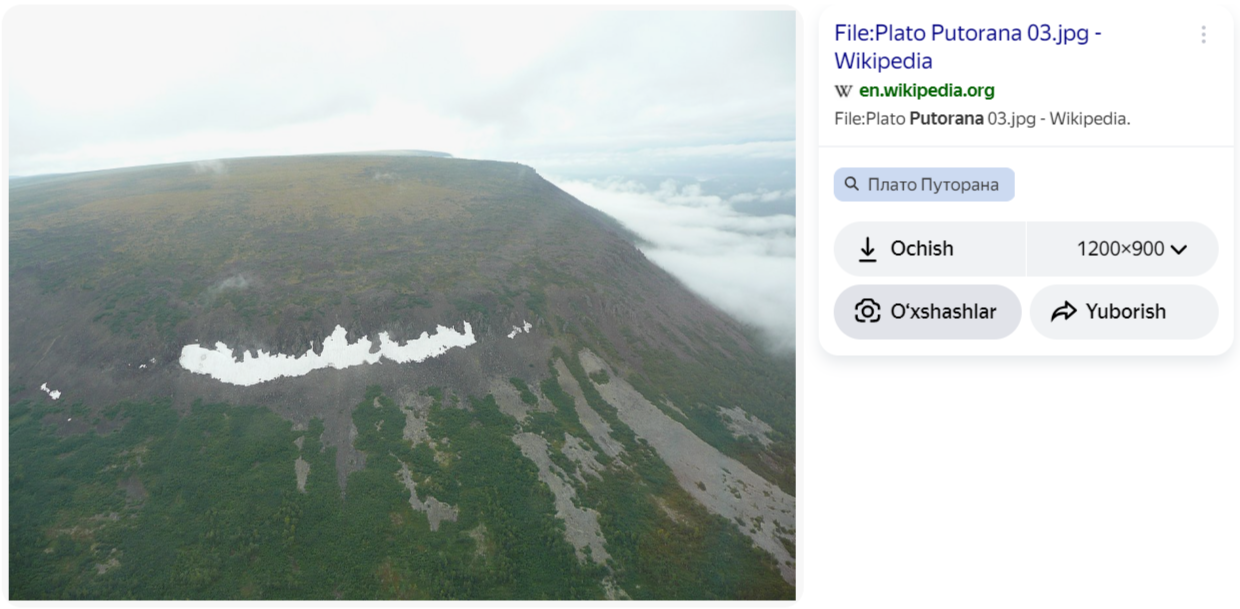Expand the chevron next to 1200×900
Screen dimensions: 1240x609
tap(1179, 250)
